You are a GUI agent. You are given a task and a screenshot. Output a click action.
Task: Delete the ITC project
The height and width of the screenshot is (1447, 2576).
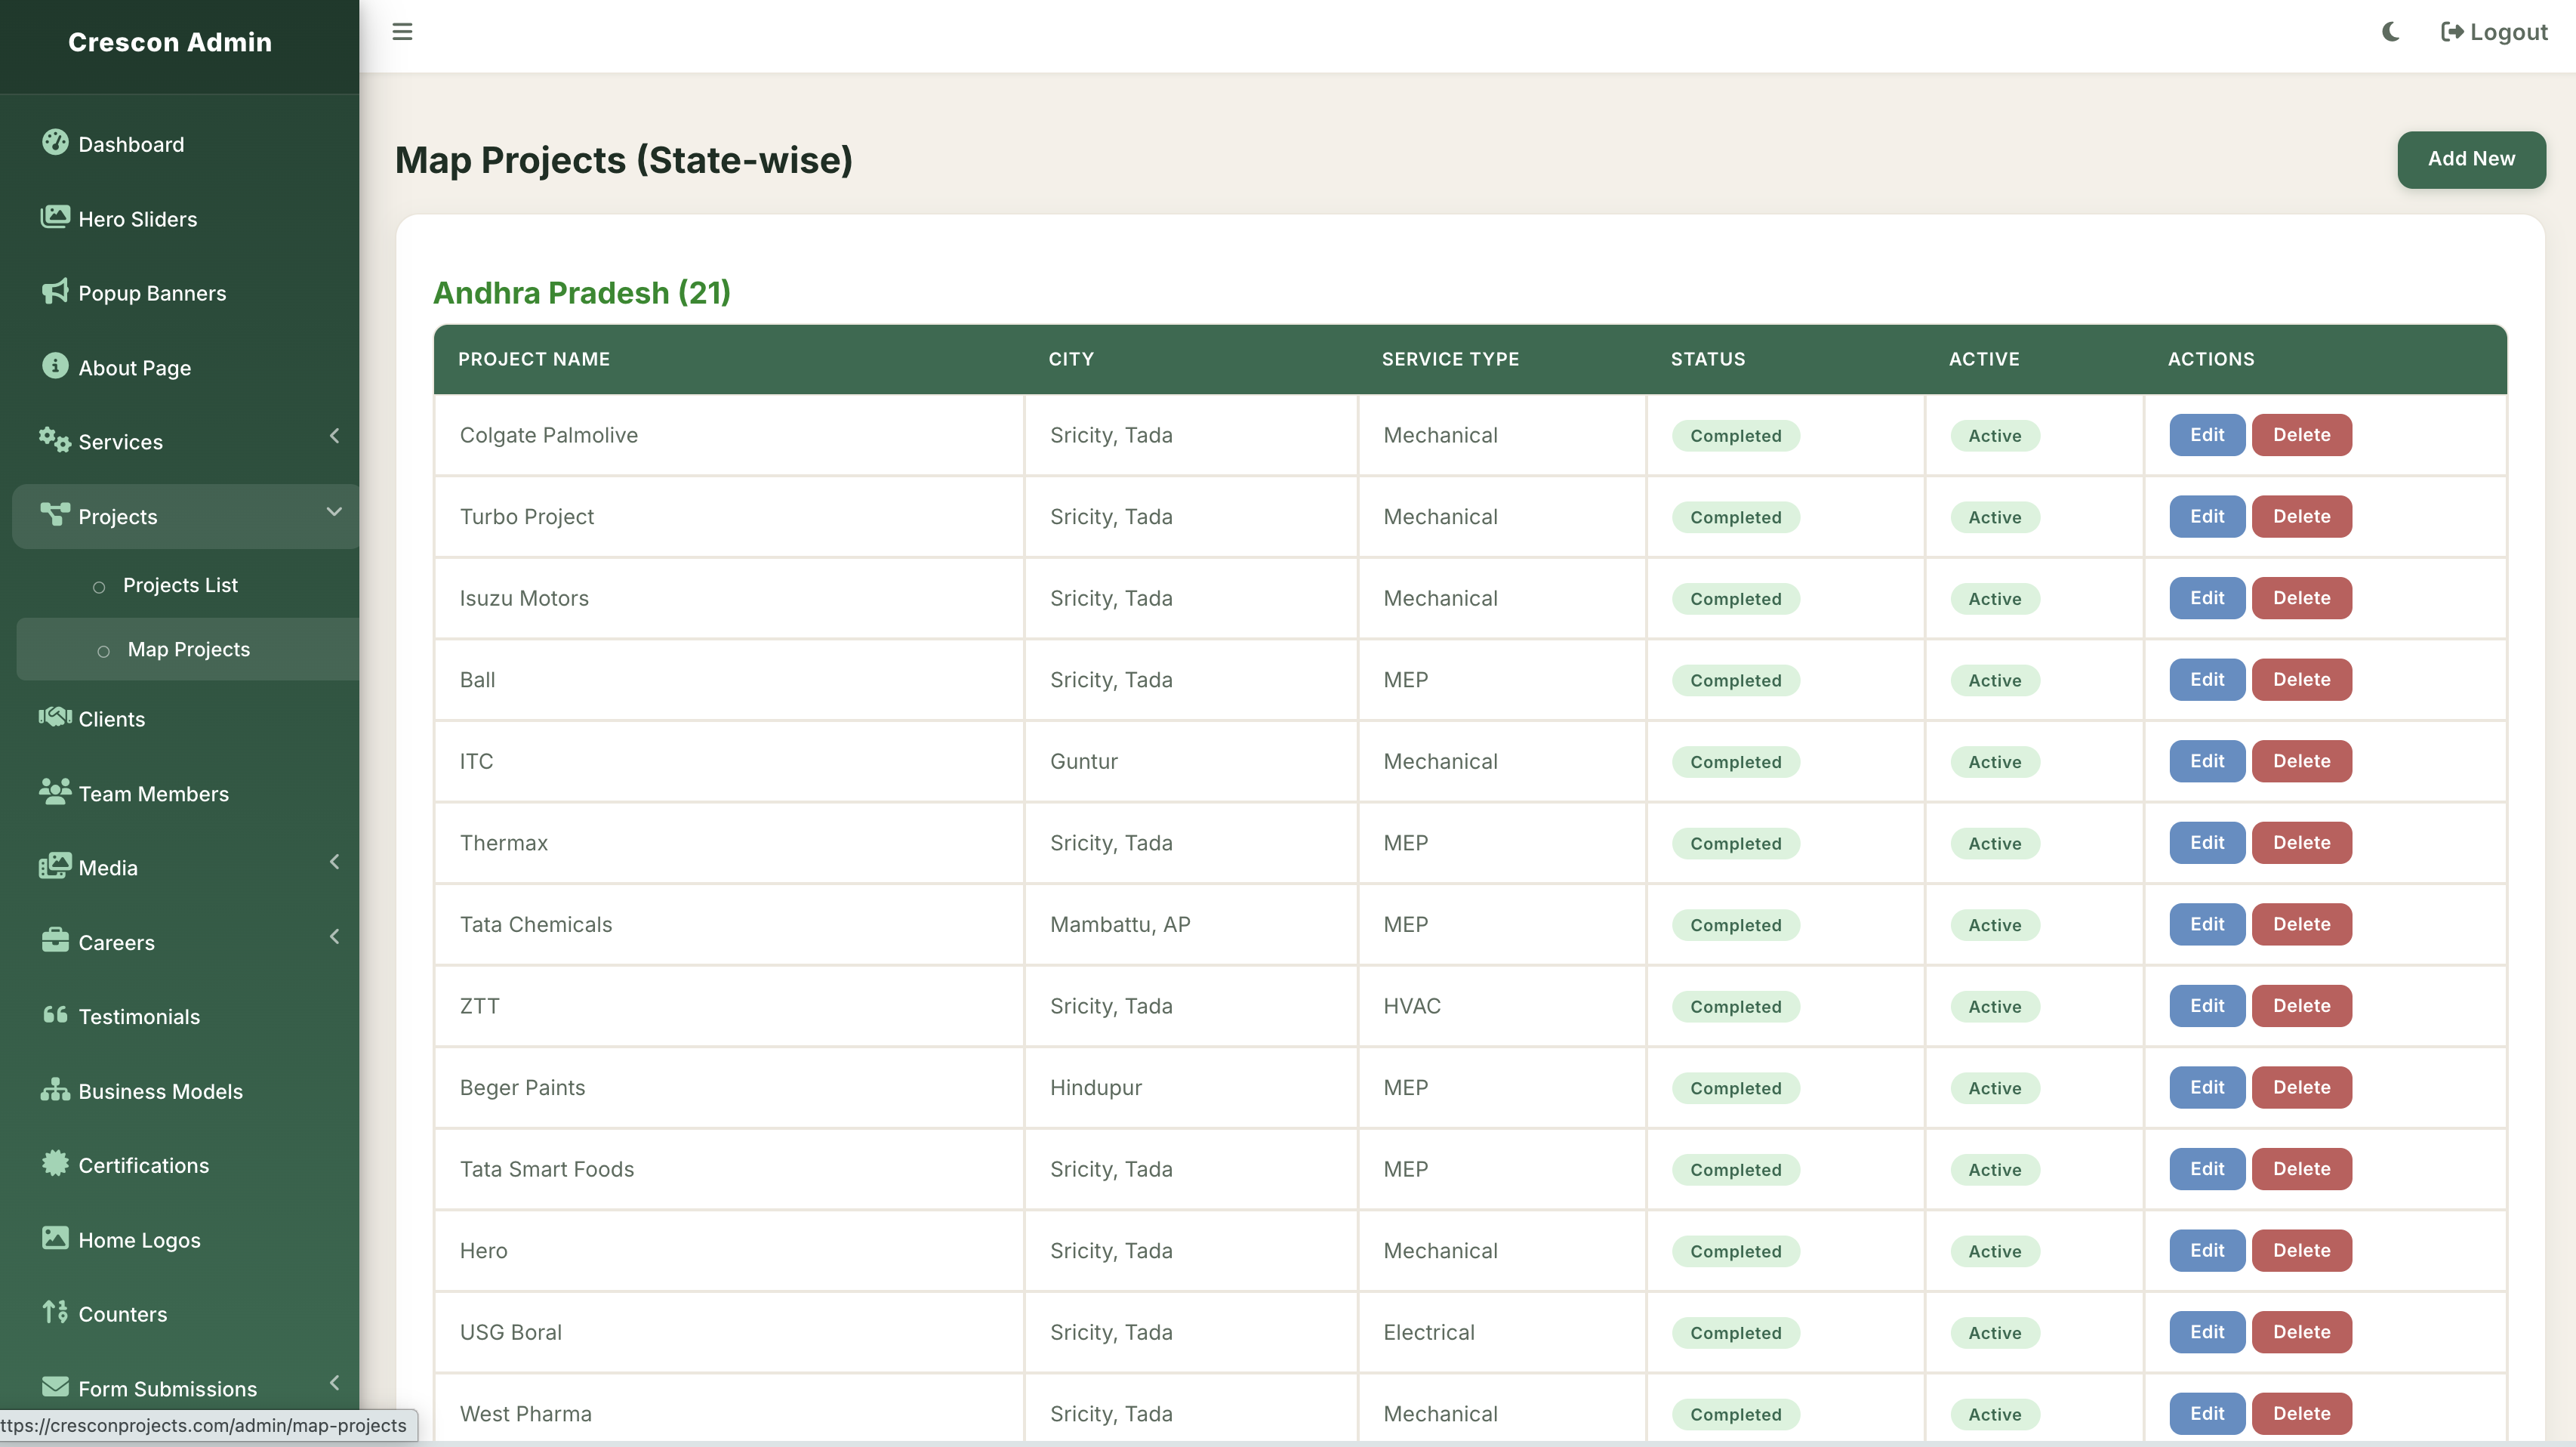point(2301,761)
